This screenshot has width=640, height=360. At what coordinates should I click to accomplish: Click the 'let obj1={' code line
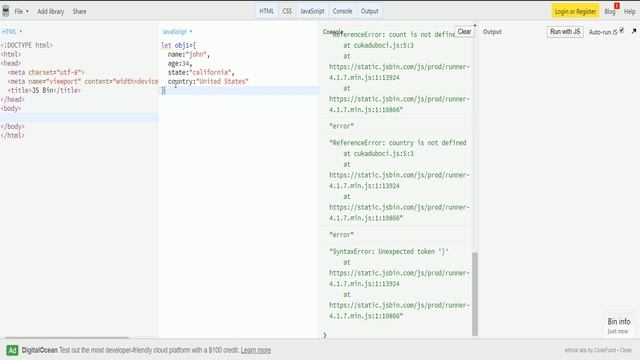[x=178, y=45]
